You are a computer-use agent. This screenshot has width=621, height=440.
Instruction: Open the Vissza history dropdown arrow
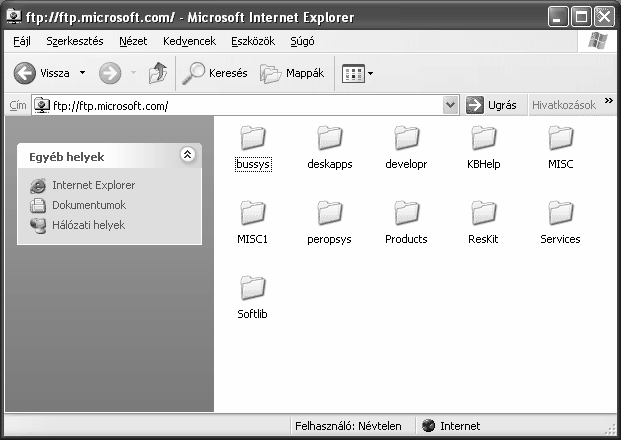(82, 73)
